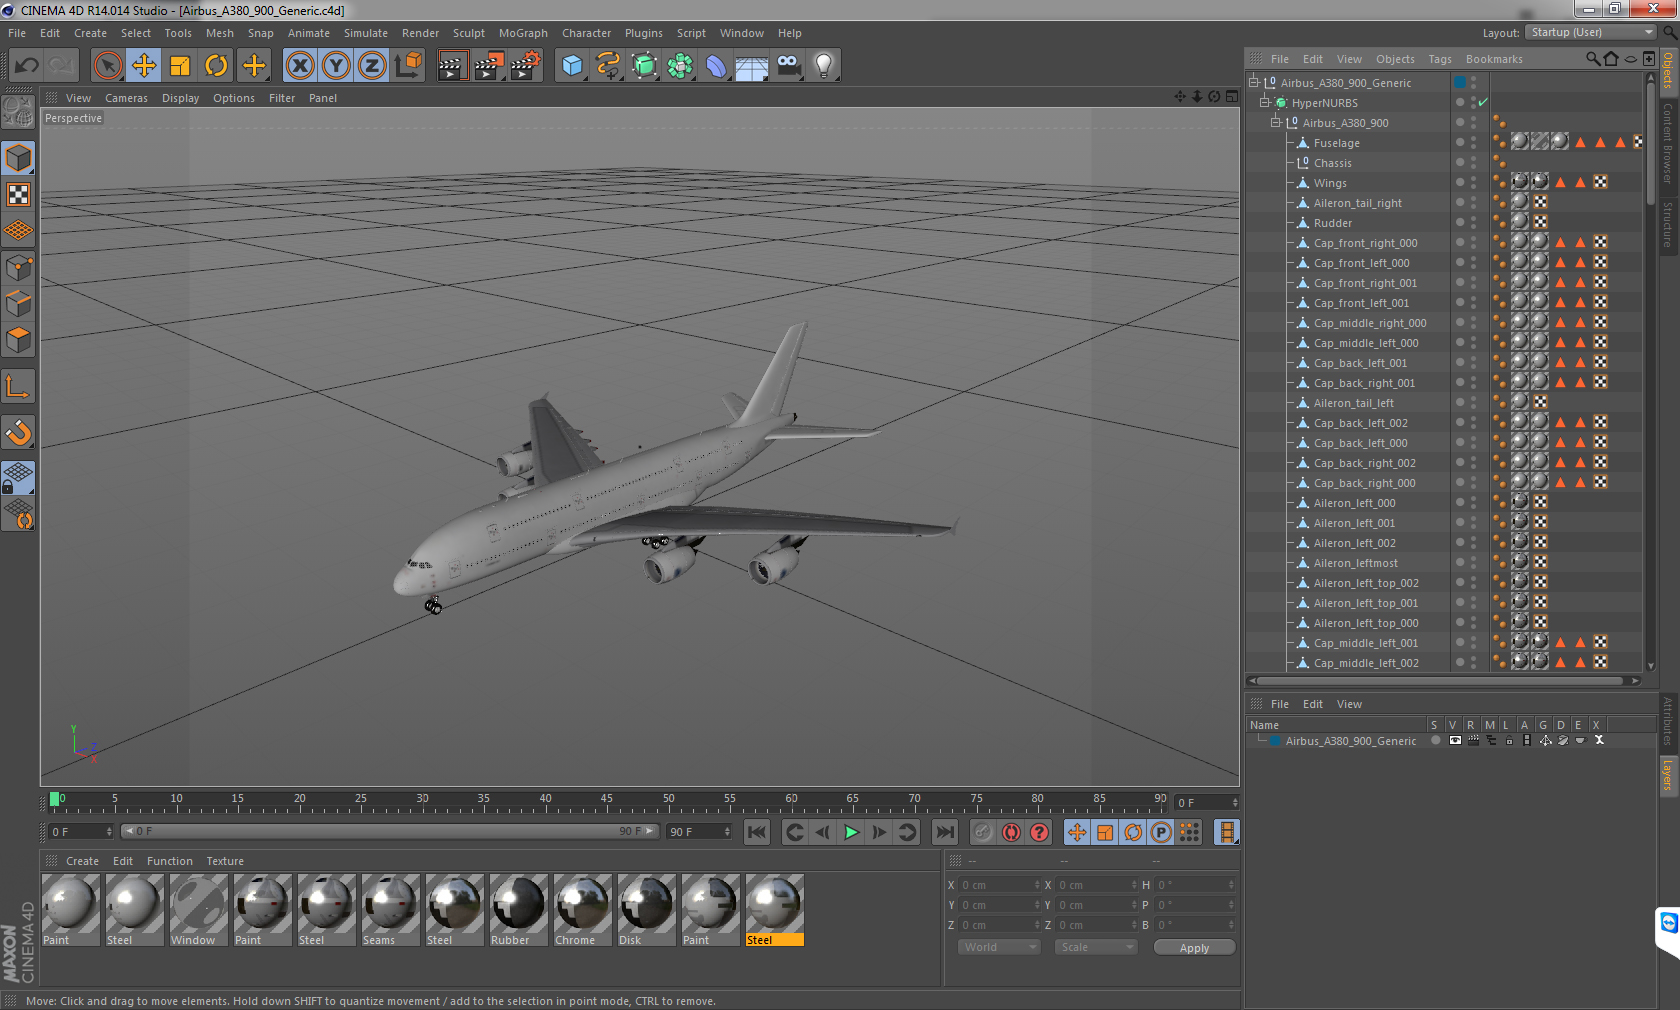Click Render Active View clapperboard icon
The height and width of the screenshot is (1010, 1680).
(x=452, y=66)
